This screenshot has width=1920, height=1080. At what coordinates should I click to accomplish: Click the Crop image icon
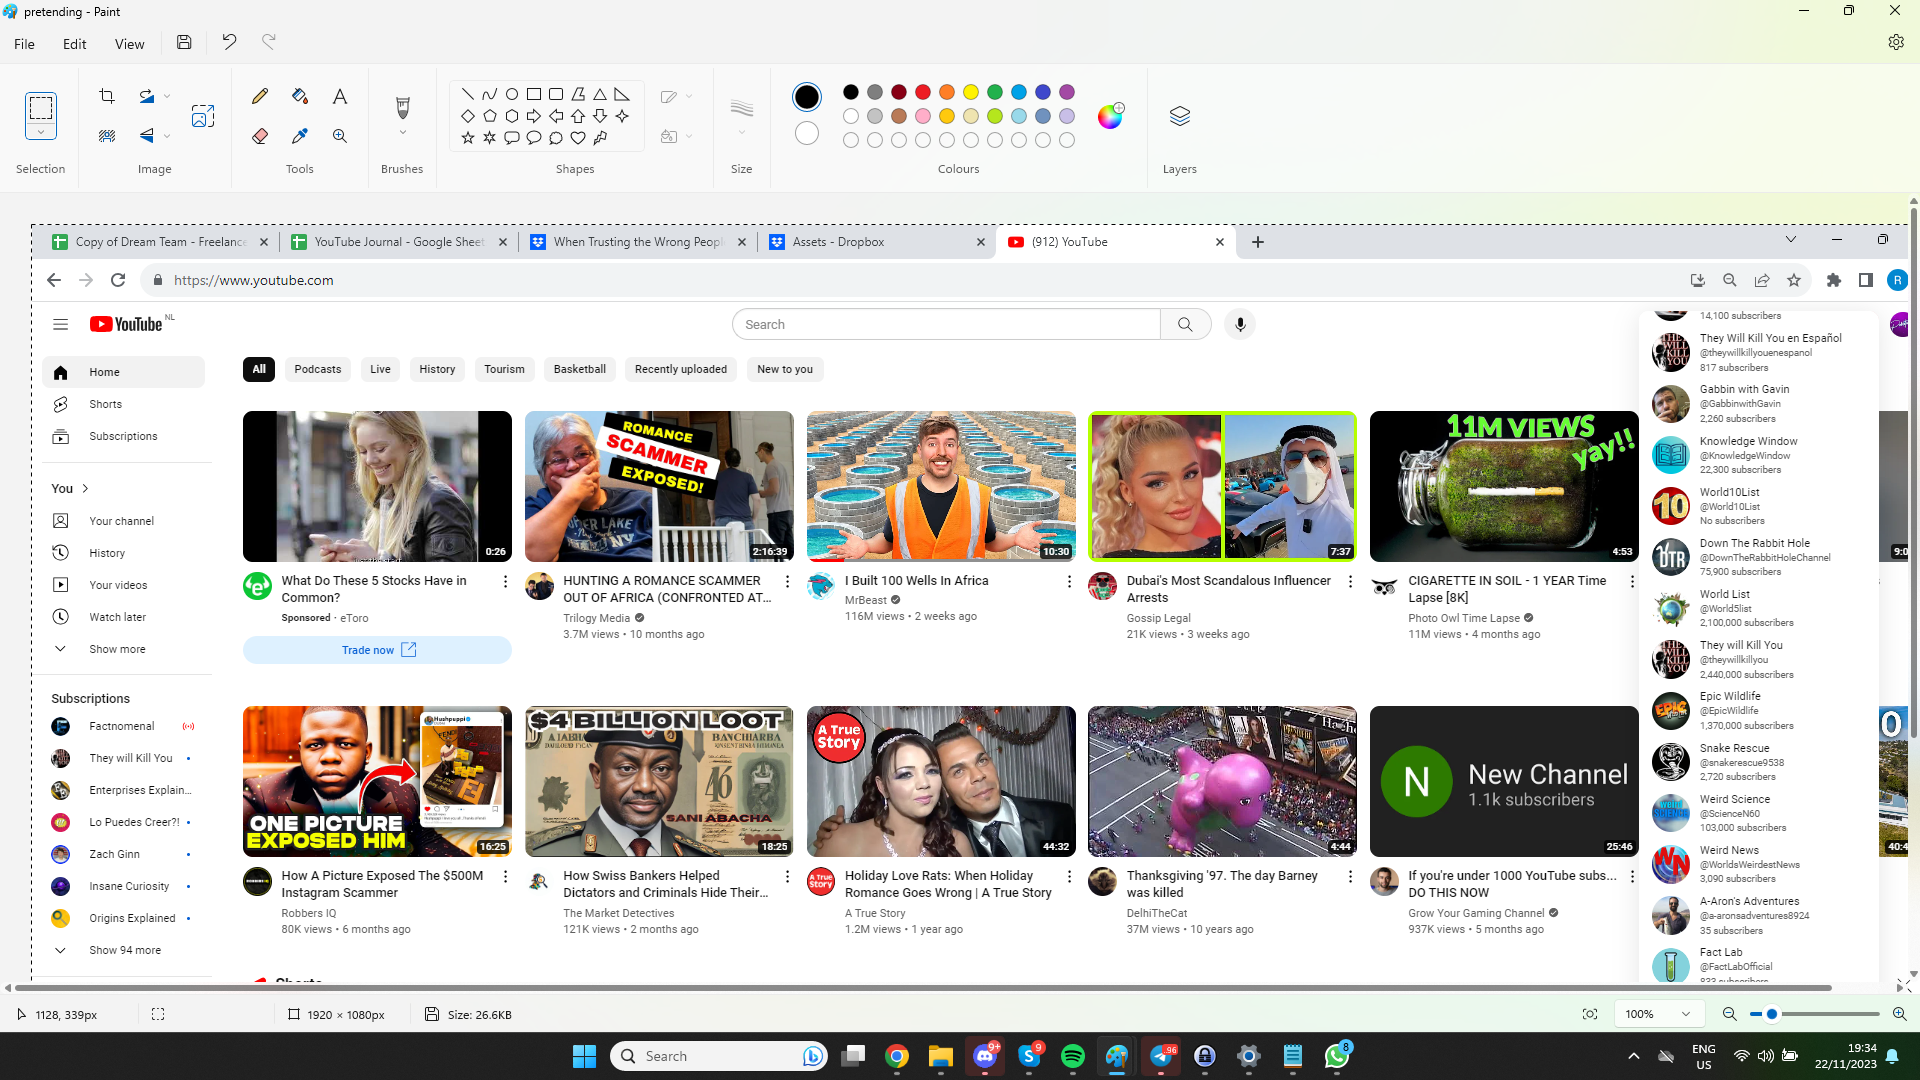[x=107, y=96]
